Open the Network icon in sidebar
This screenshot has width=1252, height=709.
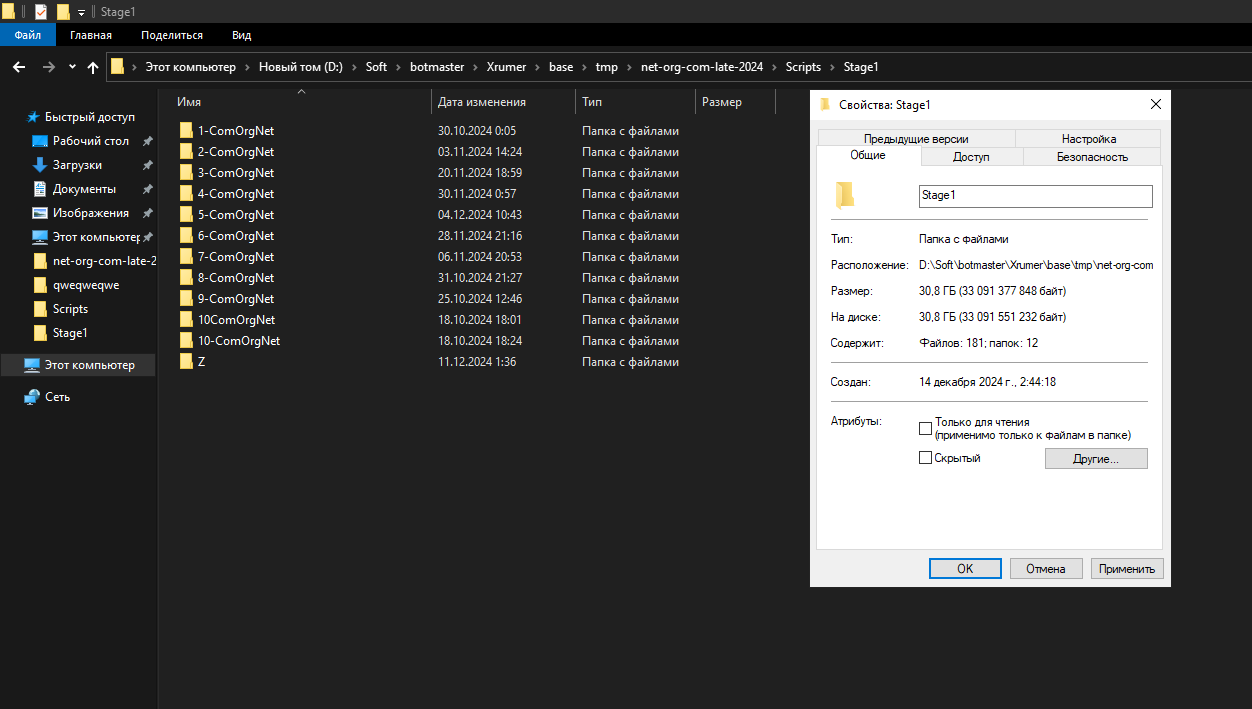[x=32, y=397]
